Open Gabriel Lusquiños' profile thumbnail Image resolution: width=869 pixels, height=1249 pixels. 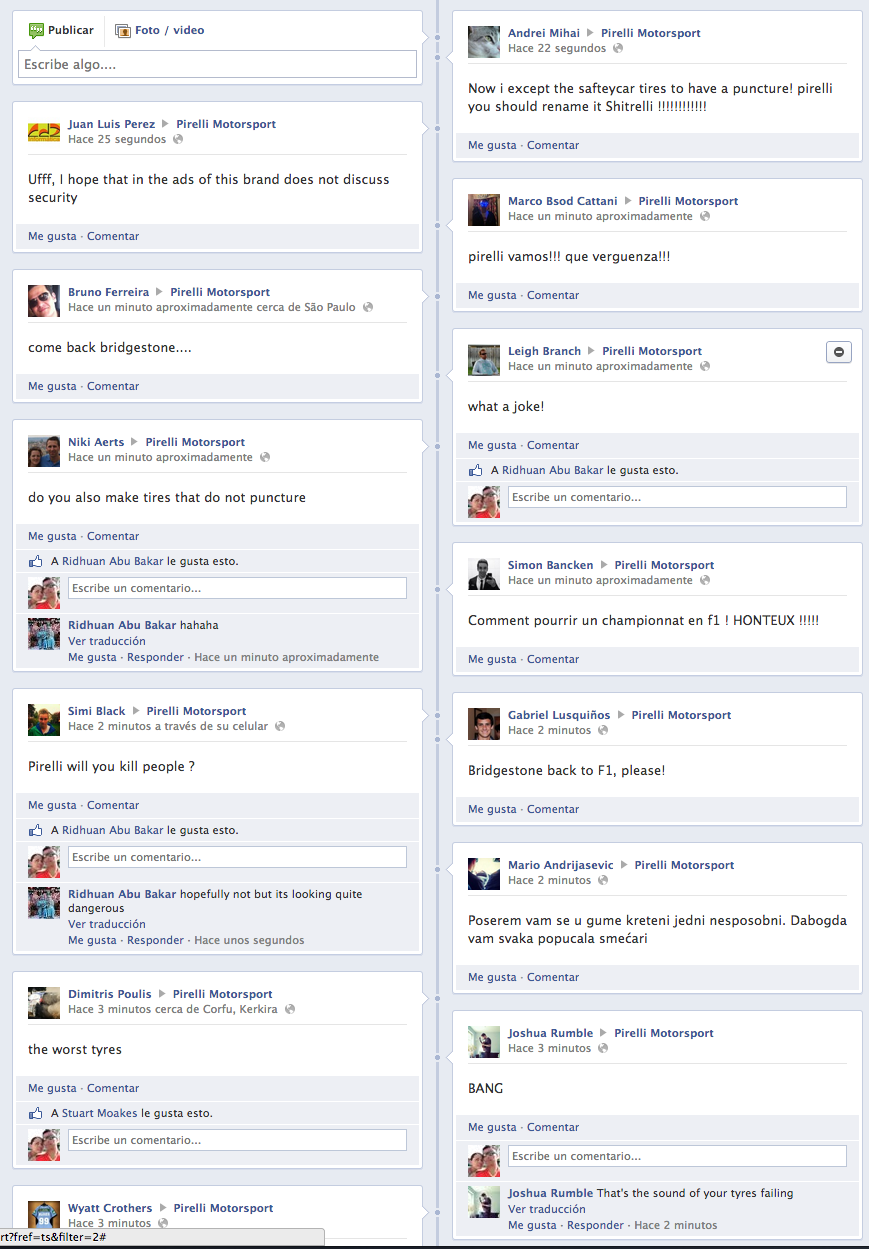coord(484,724)
